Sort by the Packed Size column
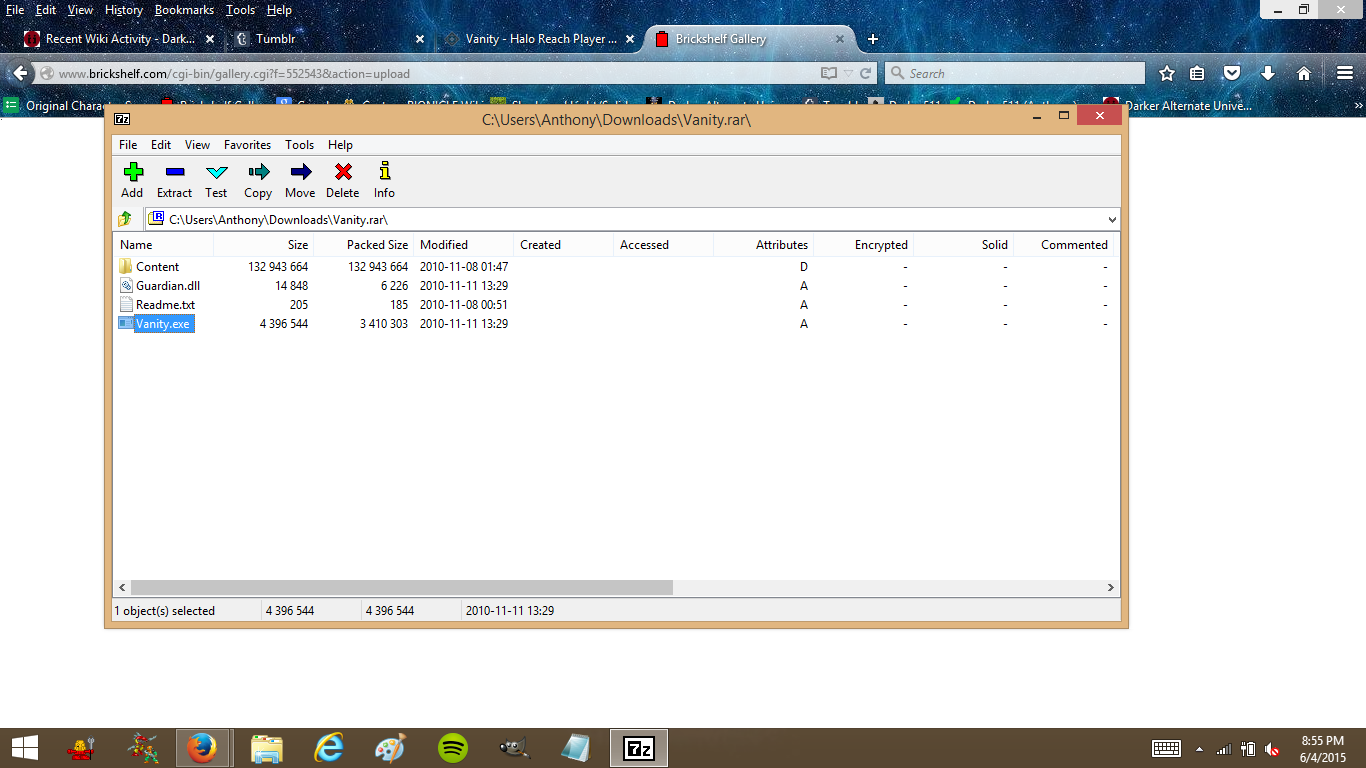 point(364,244)
